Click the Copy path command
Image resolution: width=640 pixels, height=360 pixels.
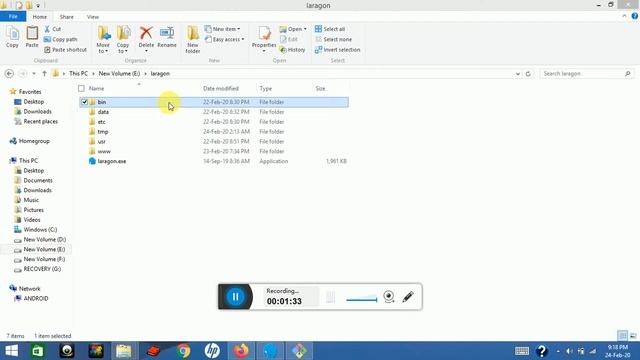(60, 39)
